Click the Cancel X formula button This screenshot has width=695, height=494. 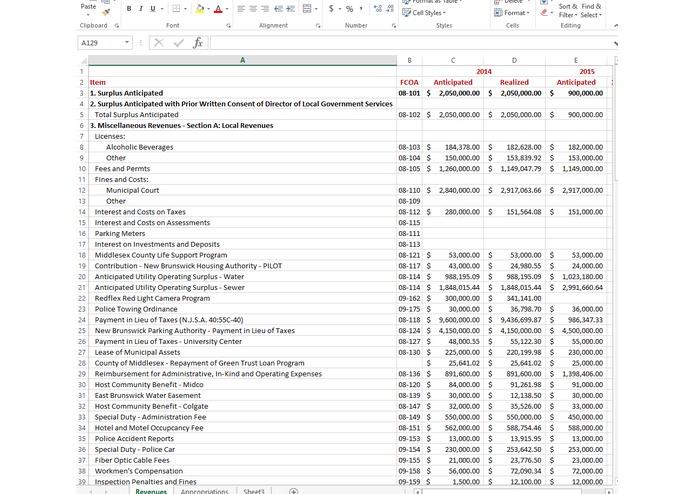(x=159, y=43)
